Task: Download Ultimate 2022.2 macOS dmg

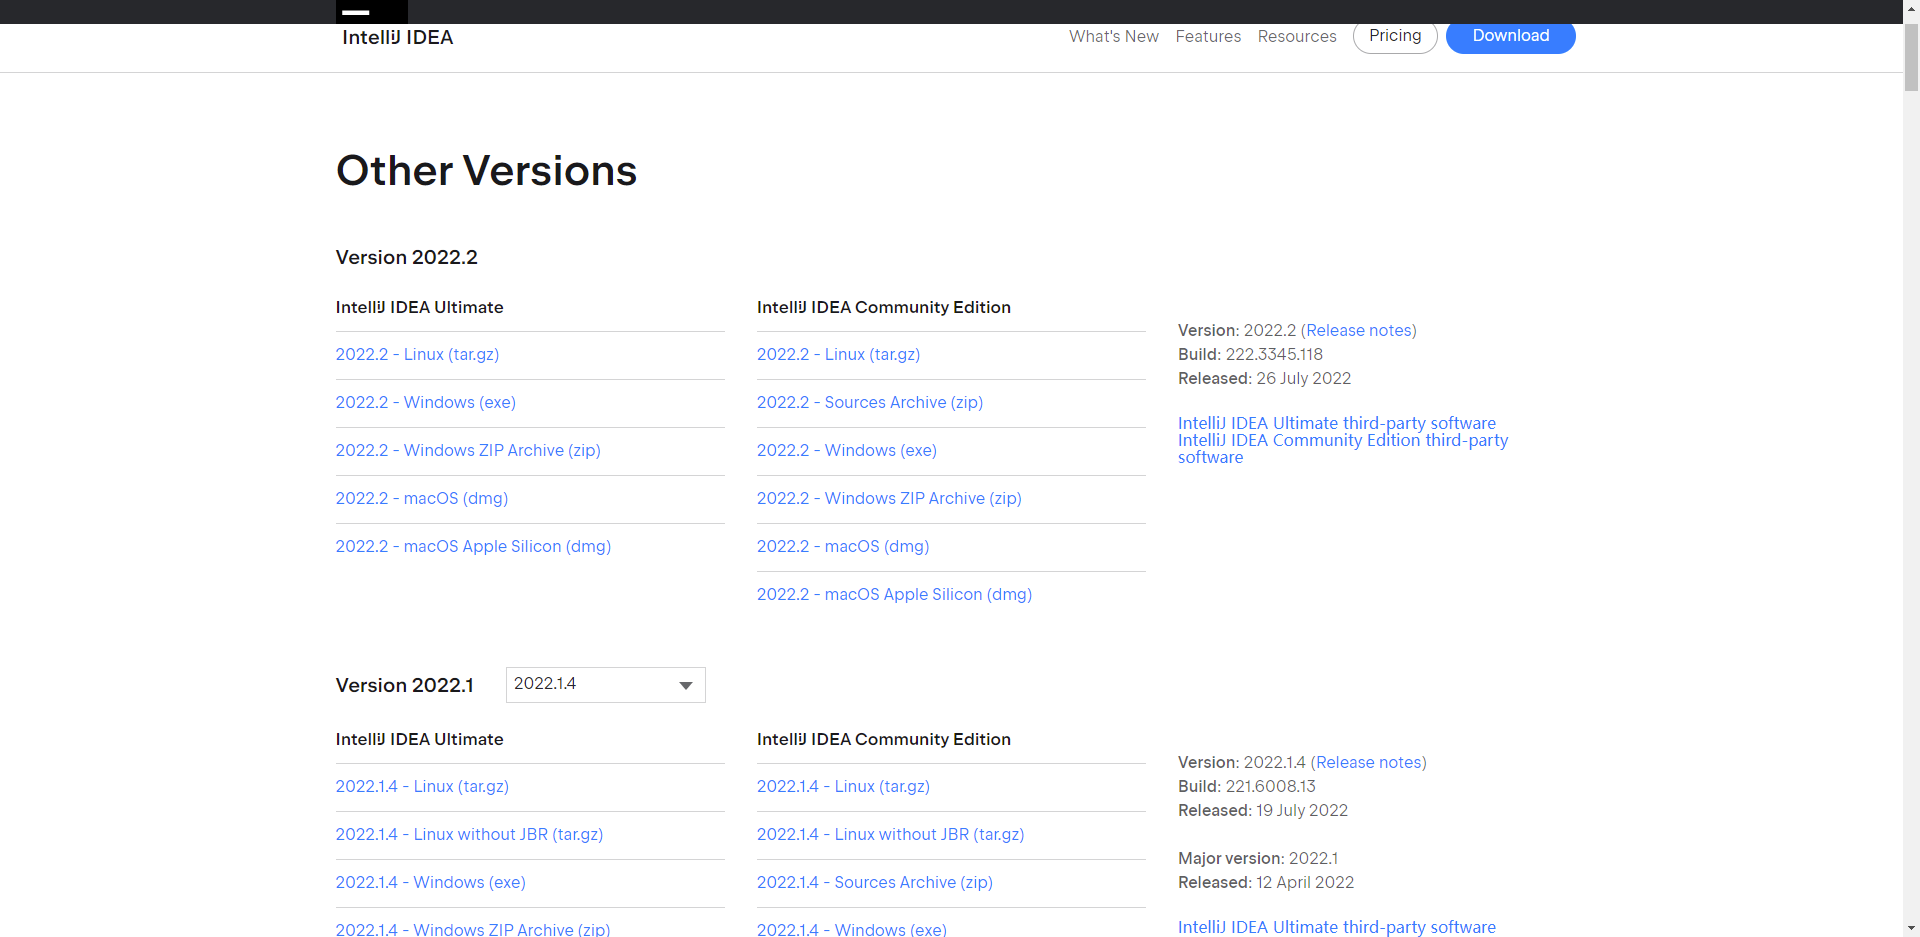Action: [x=422, y=498]
